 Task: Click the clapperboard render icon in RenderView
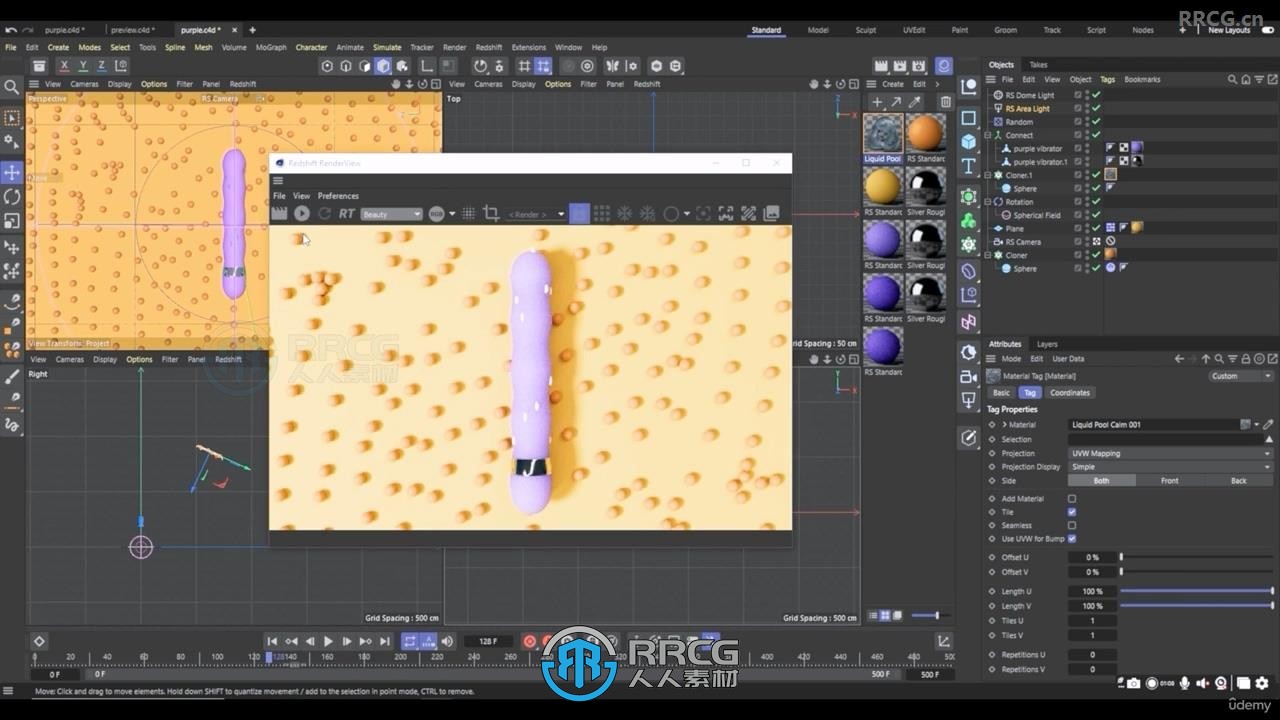(280, 213)
